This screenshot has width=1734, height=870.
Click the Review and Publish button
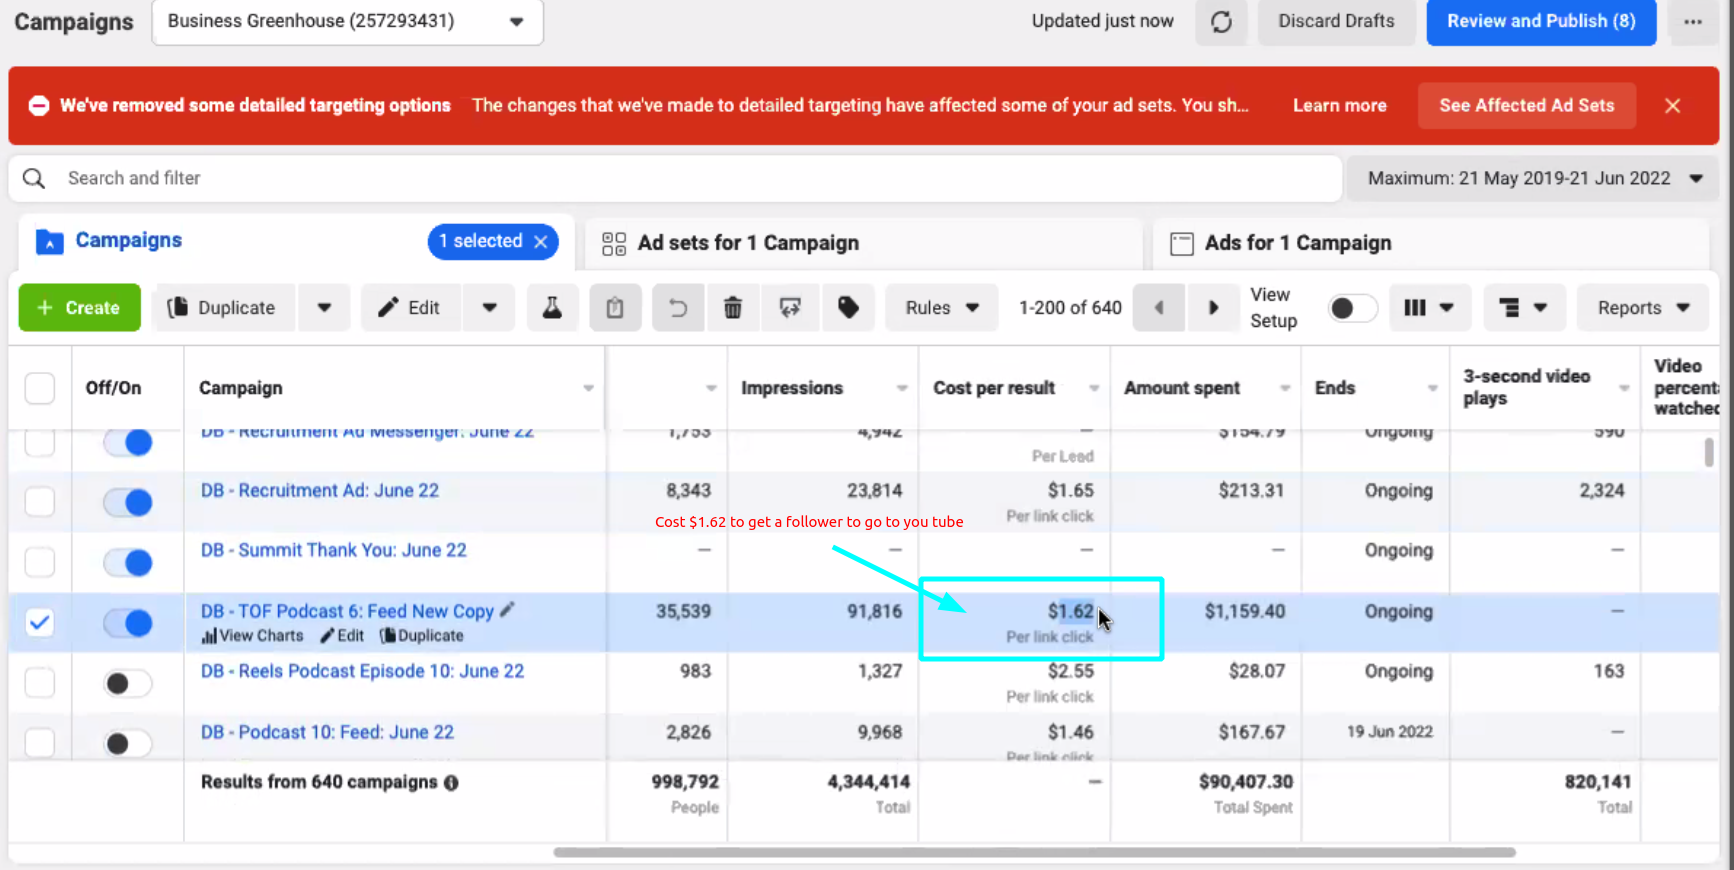tap(1540, 22)
